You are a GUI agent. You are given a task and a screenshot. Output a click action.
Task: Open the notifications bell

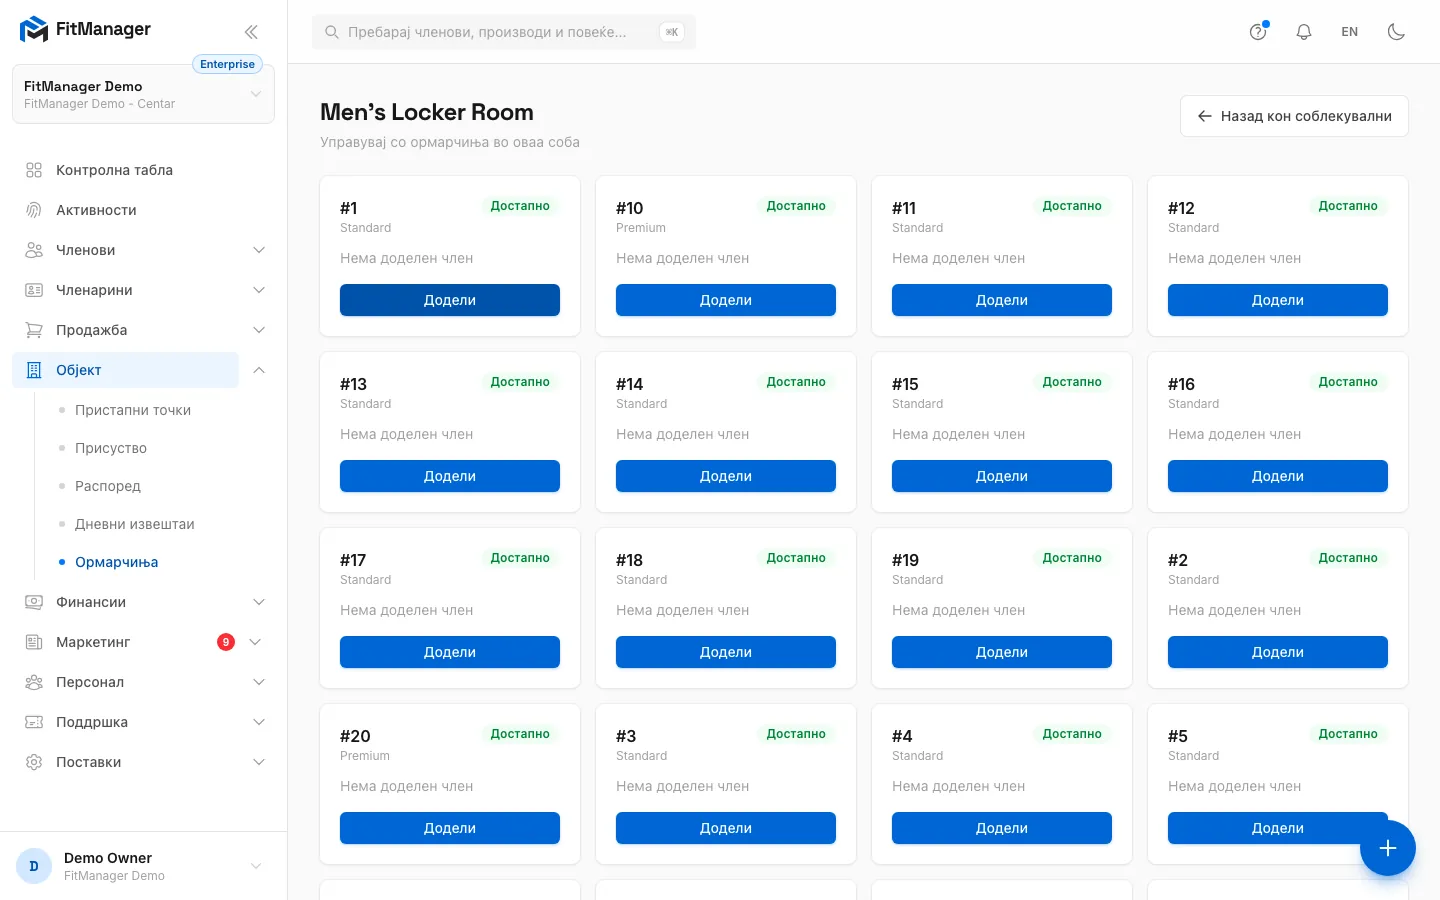(1304, 32)
